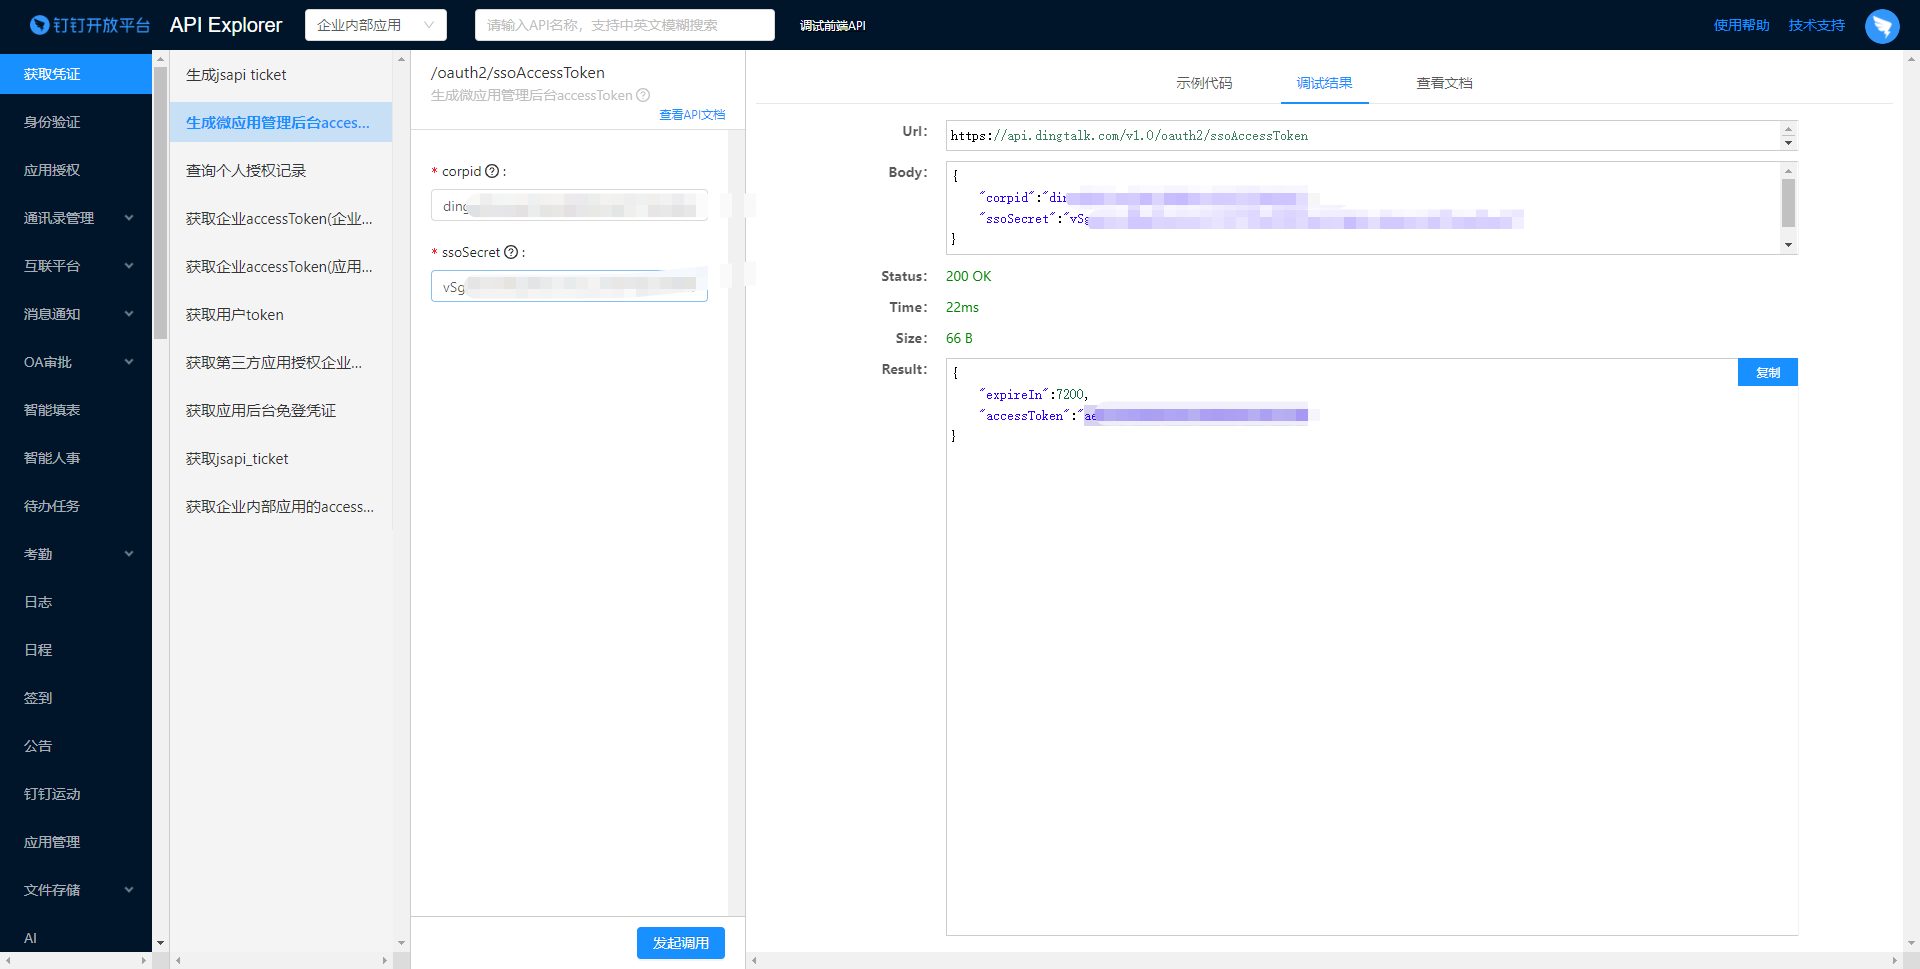Select 身份验证 in the sidebar
The image size is (1920, 969).
pos(76,122)
